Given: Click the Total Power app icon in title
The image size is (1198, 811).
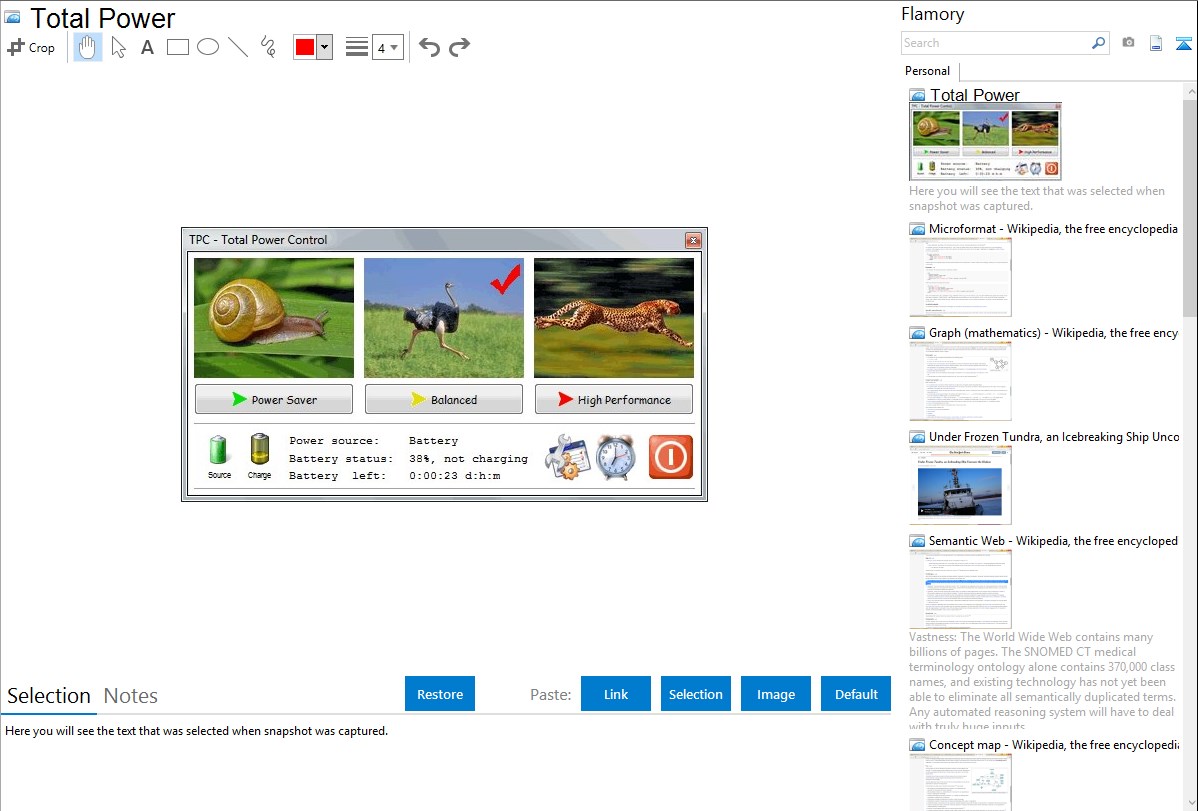Looking at the screenshot, I should click(x=12, y=17).
